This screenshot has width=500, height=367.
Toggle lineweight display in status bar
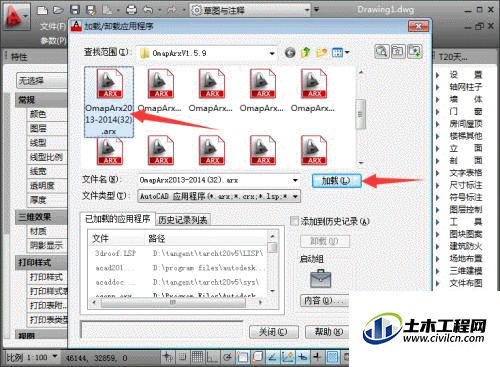[317, 357]
